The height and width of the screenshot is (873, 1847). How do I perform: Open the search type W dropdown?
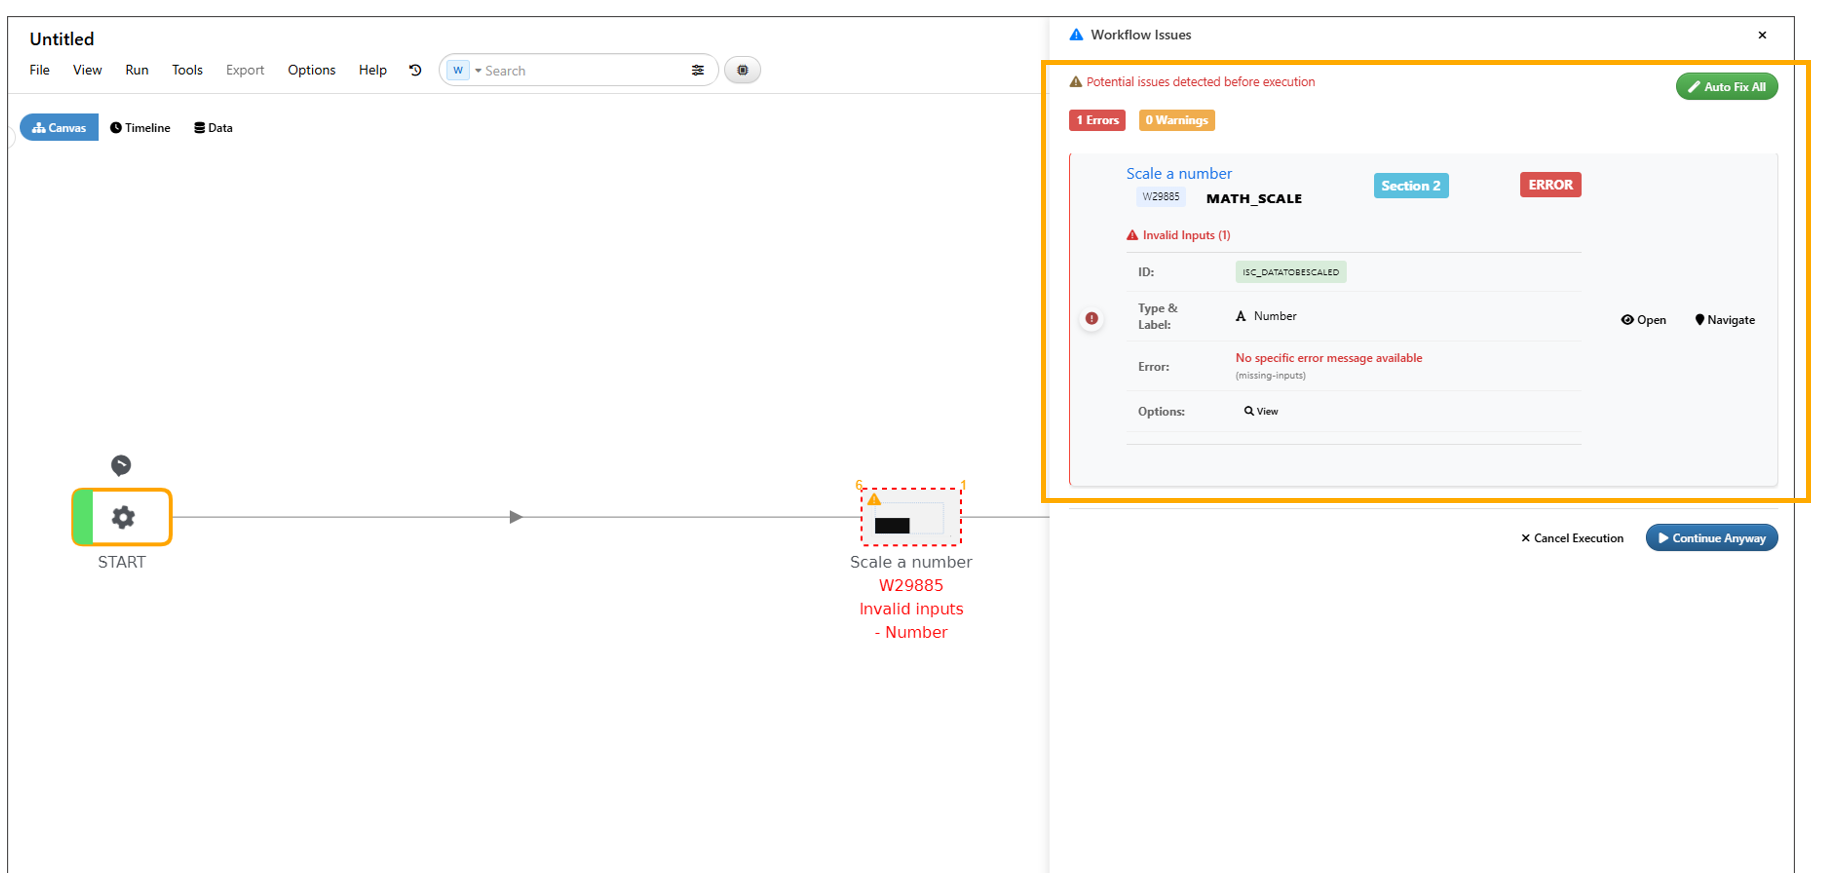point(462,70)
